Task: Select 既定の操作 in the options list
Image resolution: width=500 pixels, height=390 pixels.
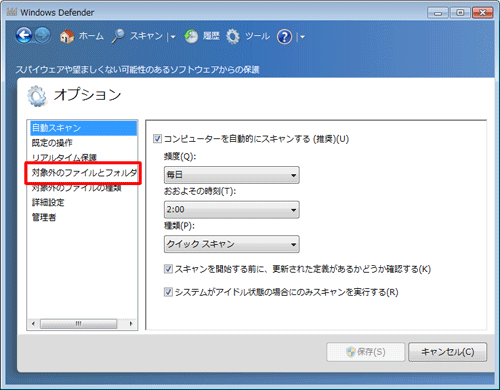Action: coord(52,143)
